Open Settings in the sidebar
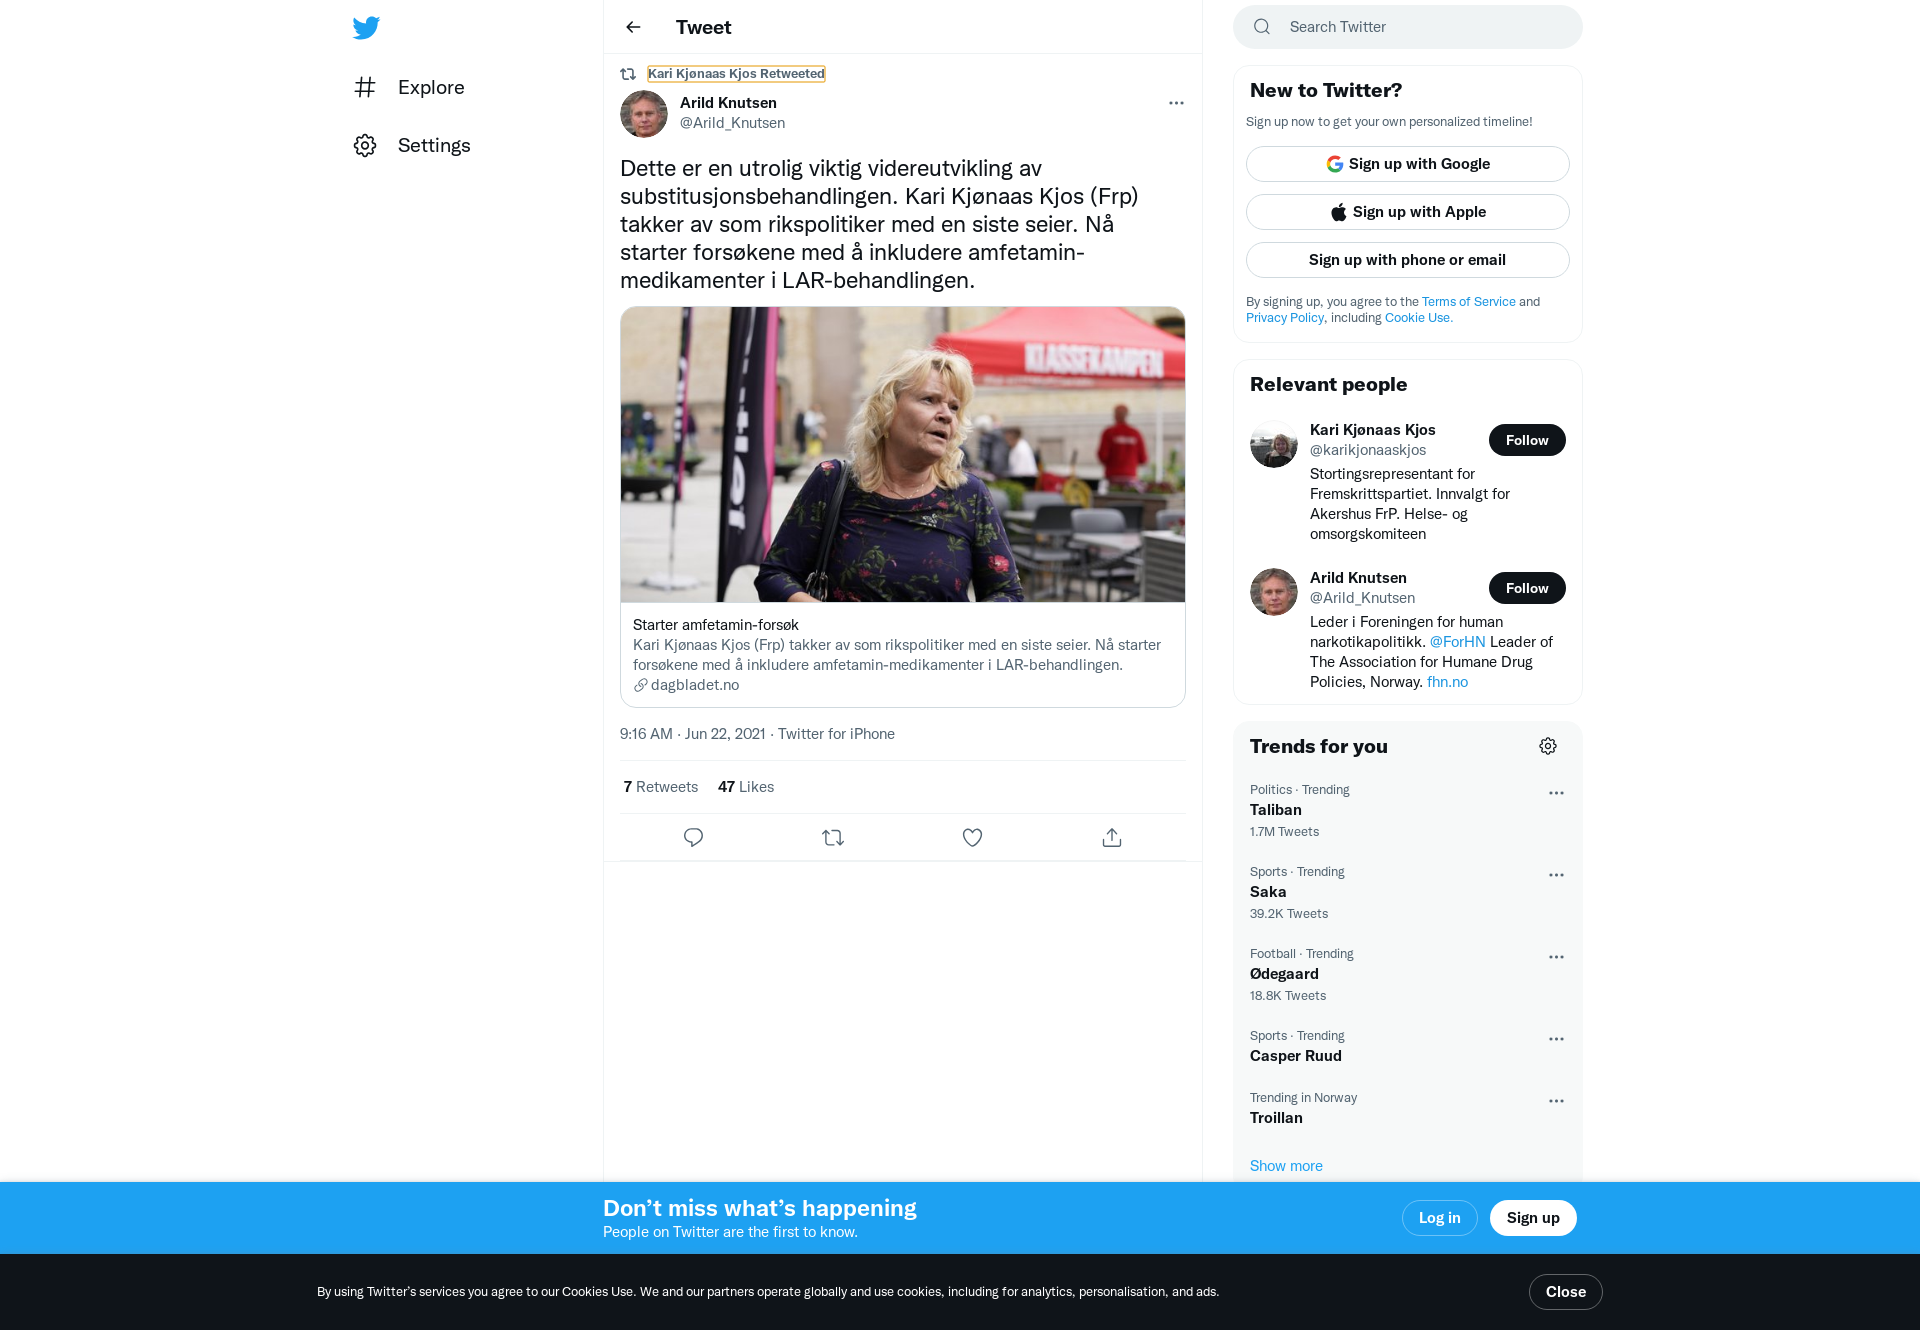 pos(412,145)
